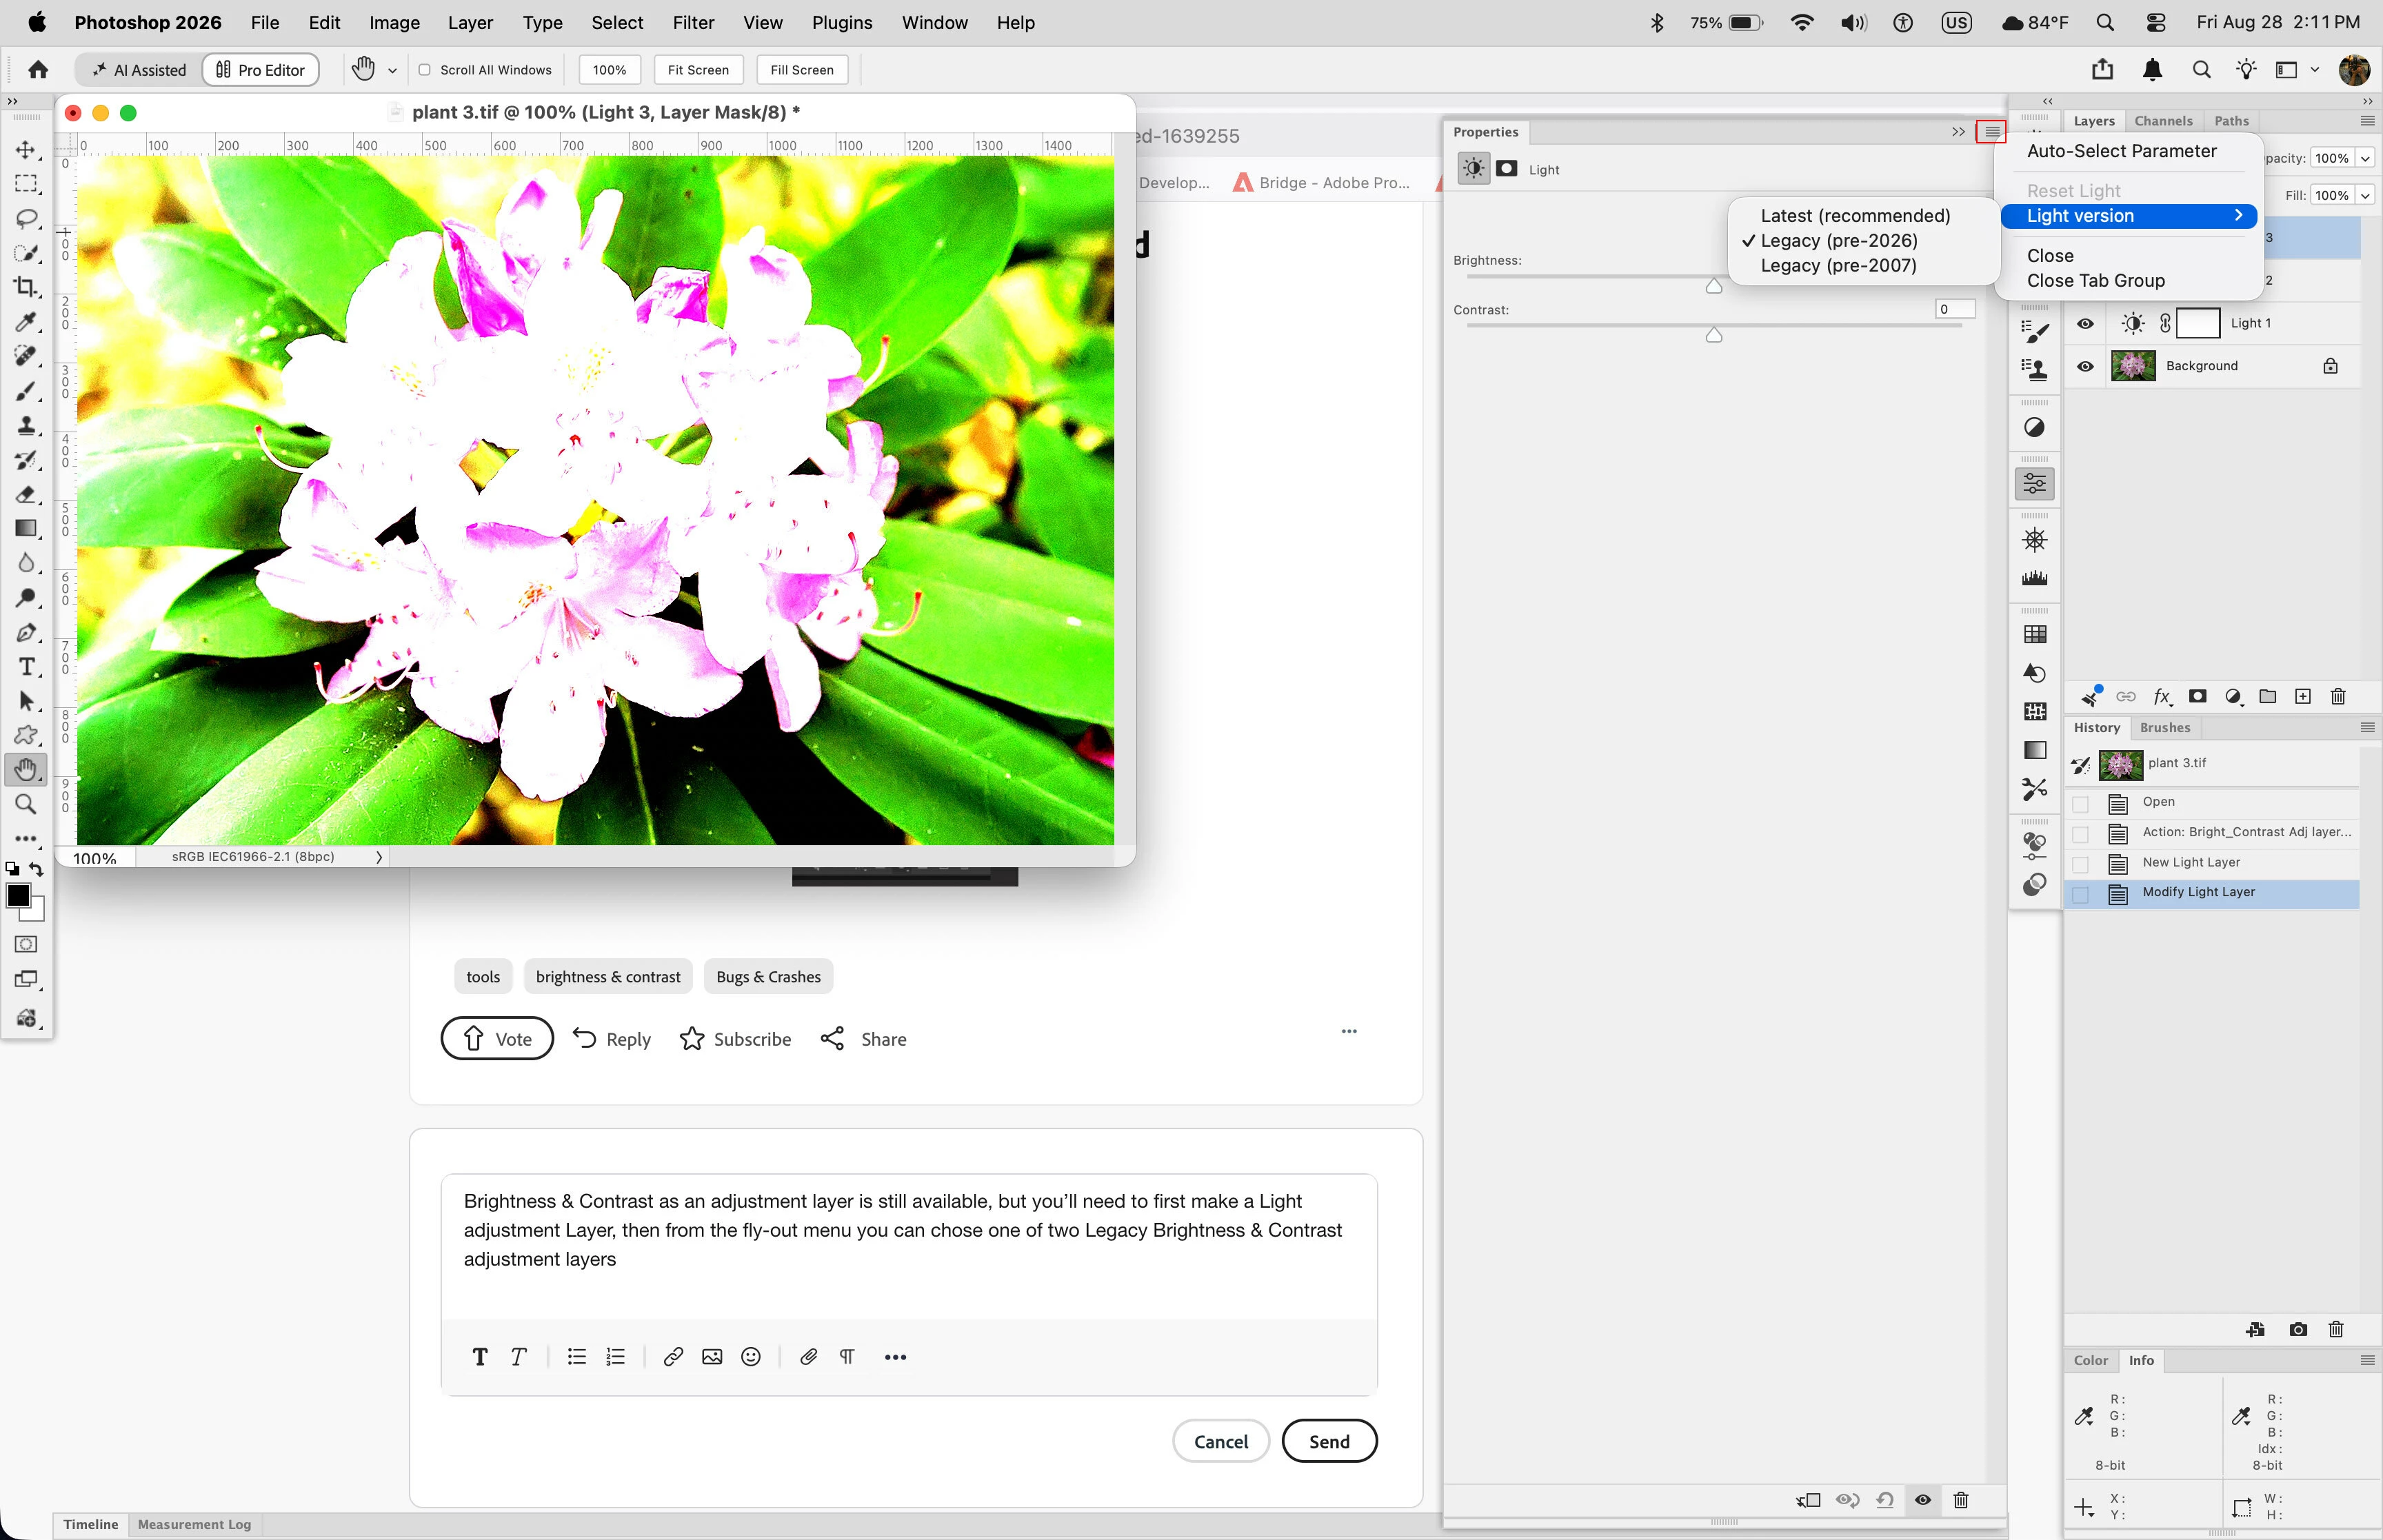
Task: Send the forum reply
Action: (1329, 1441)
